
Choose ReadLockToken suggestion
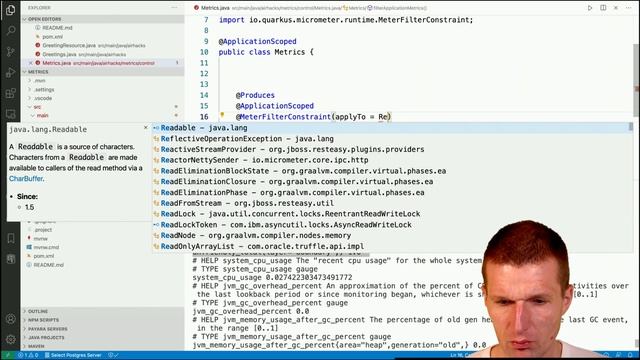point(392,225)
